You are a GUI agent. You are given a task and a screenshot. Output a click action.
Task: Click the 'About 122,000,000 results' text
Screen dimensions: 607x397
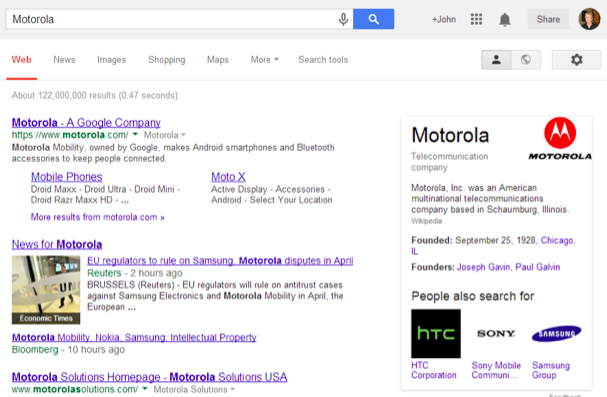tap(94, 95)
